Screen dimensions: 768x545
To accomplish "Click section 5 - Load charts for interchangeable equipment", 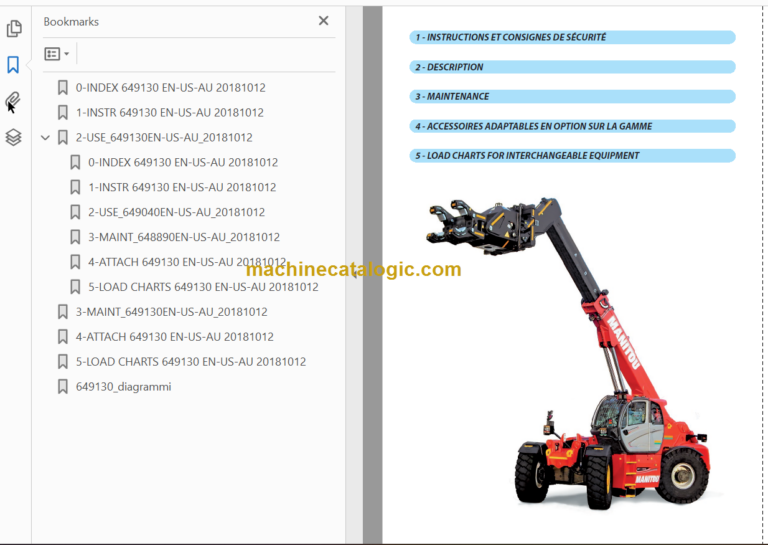I will 572,156.
